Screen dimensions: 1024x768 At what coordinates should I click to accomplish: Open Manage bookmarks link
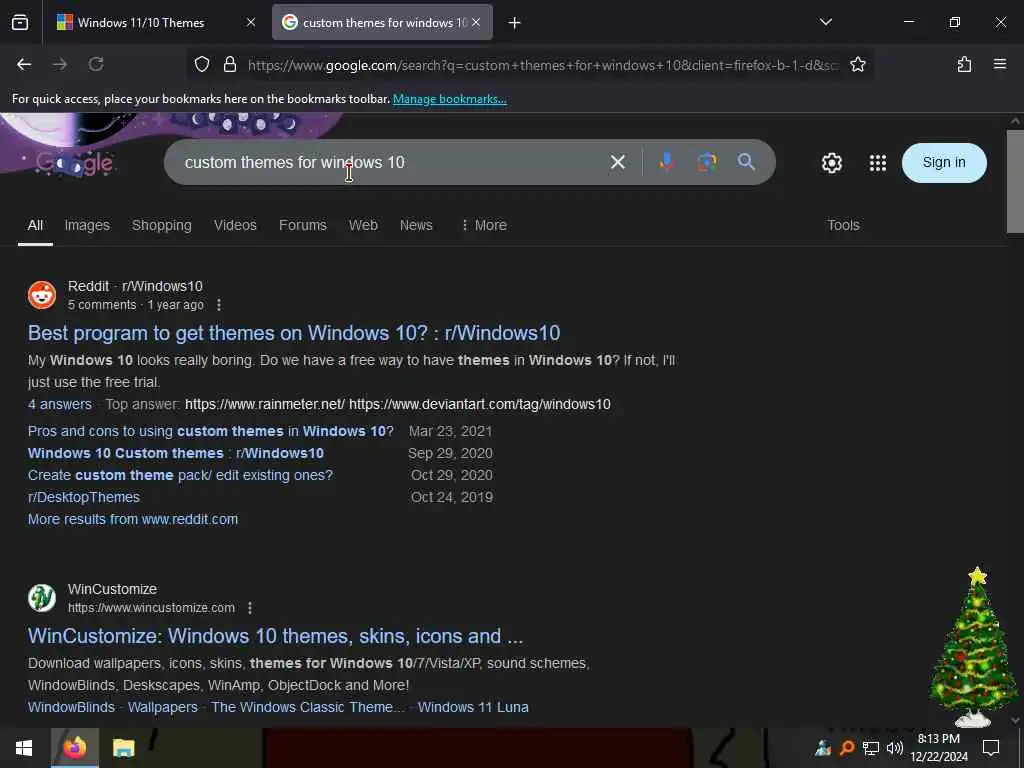point(449,99)
